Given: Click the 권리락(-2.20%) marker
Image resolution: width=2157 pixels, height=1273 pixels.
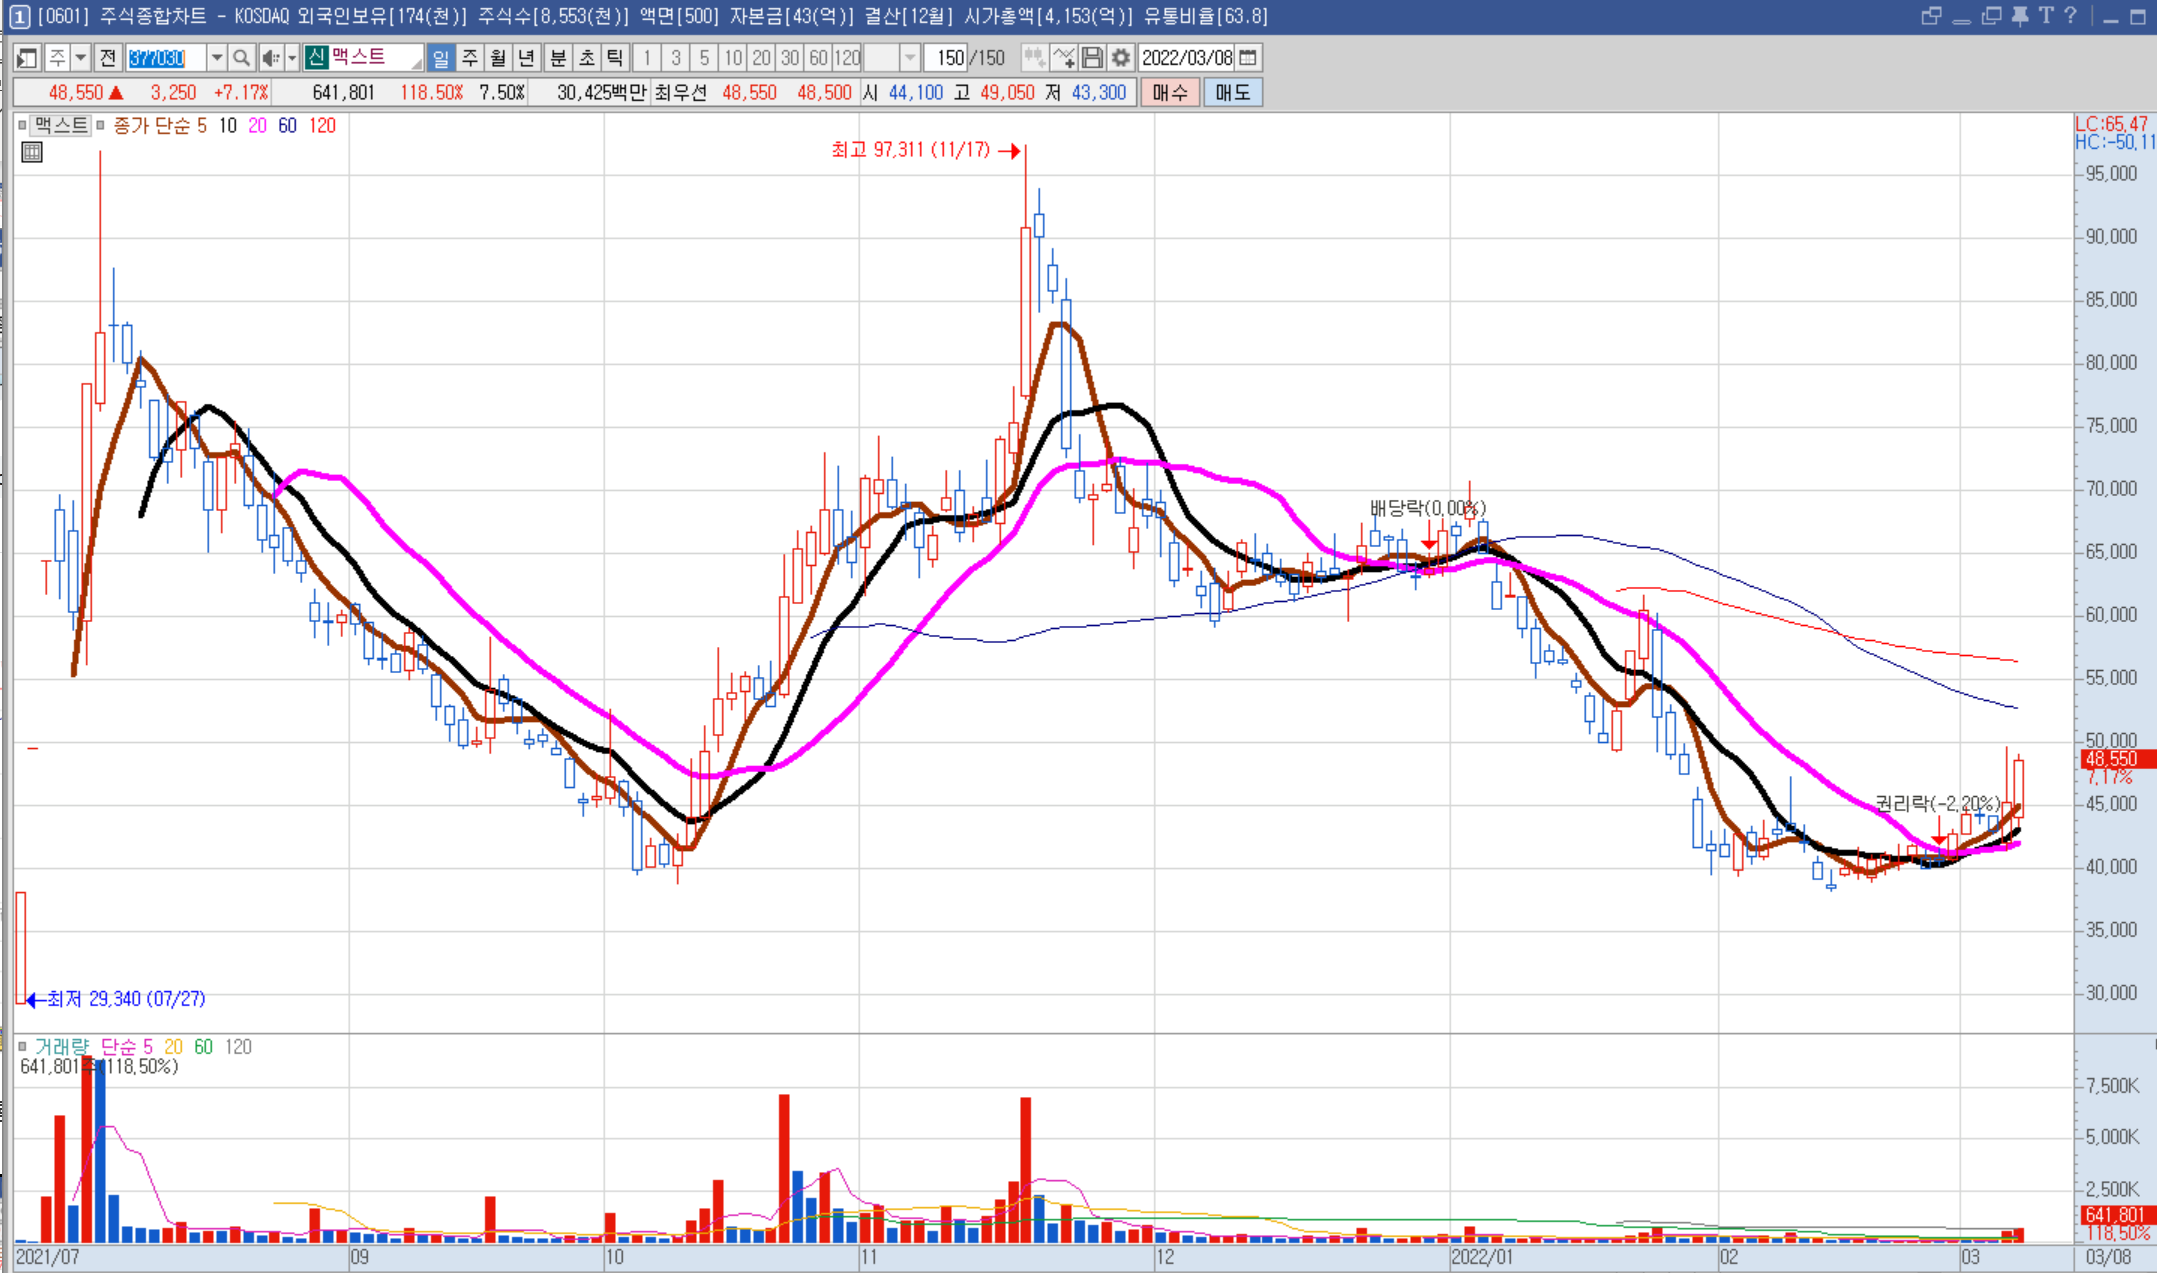Looking at the screenshot, I should pos(1937,804).
